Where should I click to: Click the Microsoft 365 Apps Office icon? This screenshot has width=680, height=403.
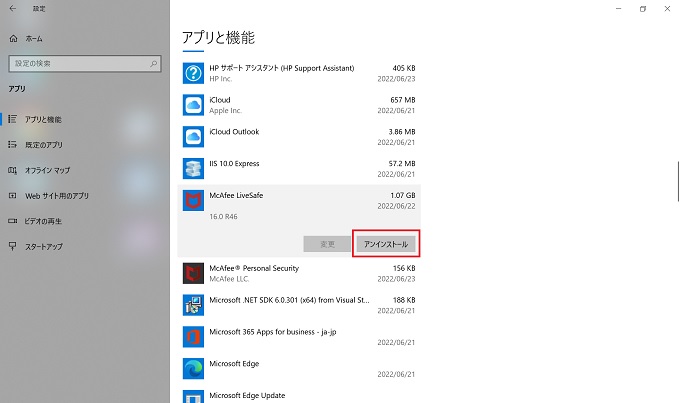click(193, 337)
